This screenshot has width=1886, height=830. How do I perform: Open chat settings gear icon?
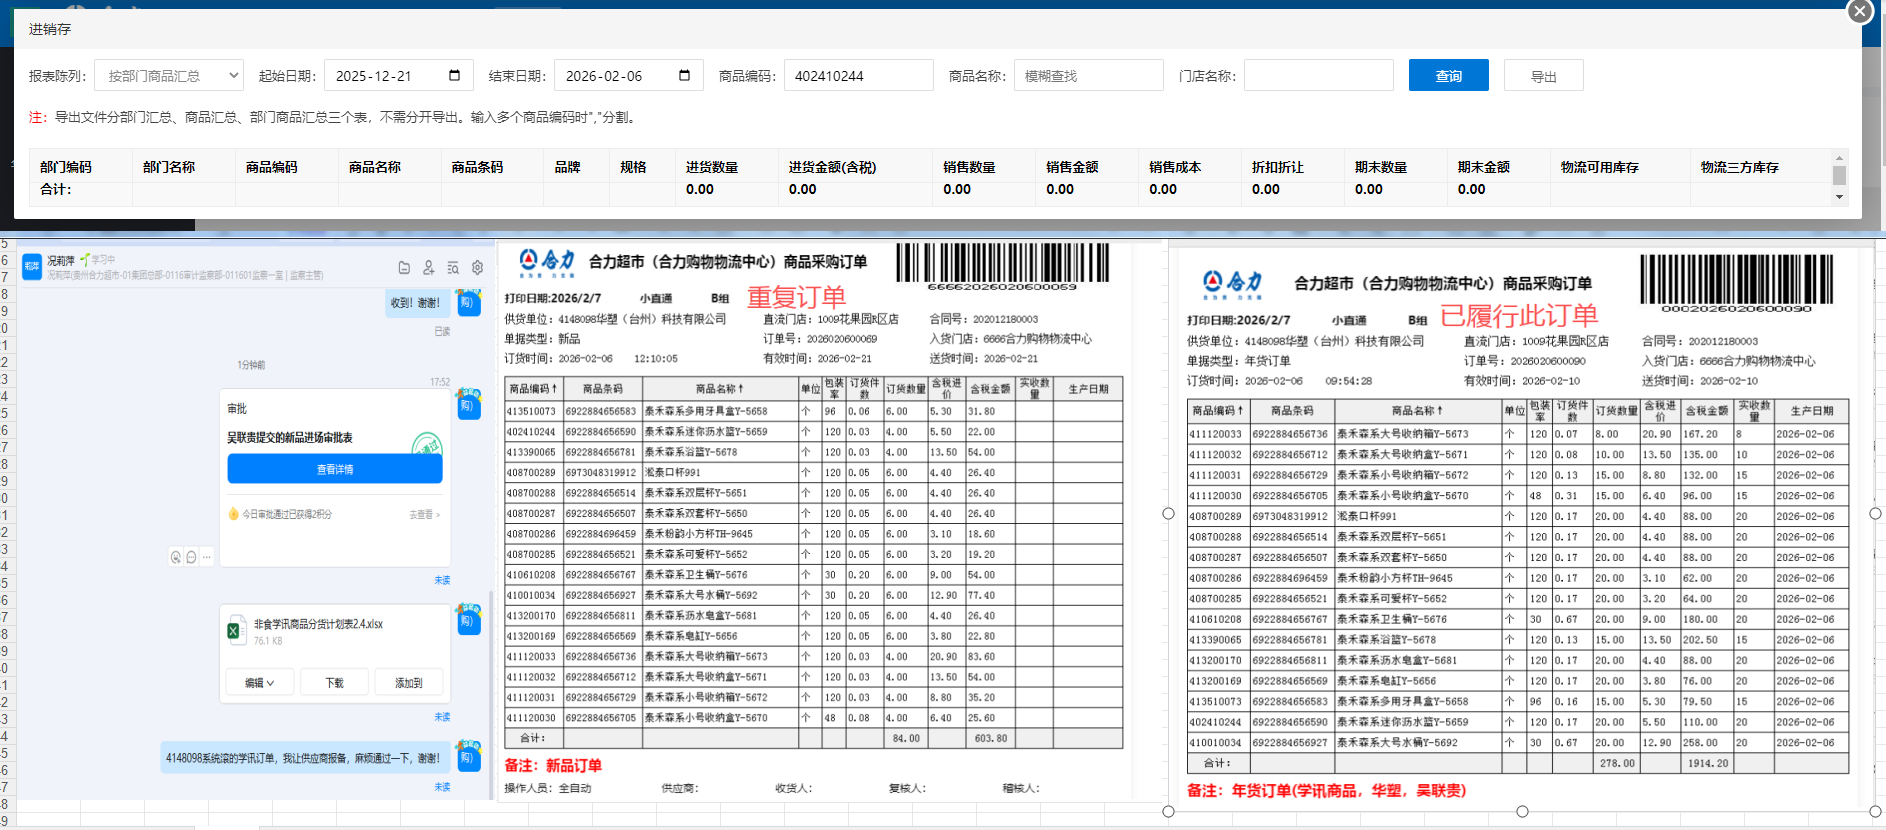tap(478, 268)
